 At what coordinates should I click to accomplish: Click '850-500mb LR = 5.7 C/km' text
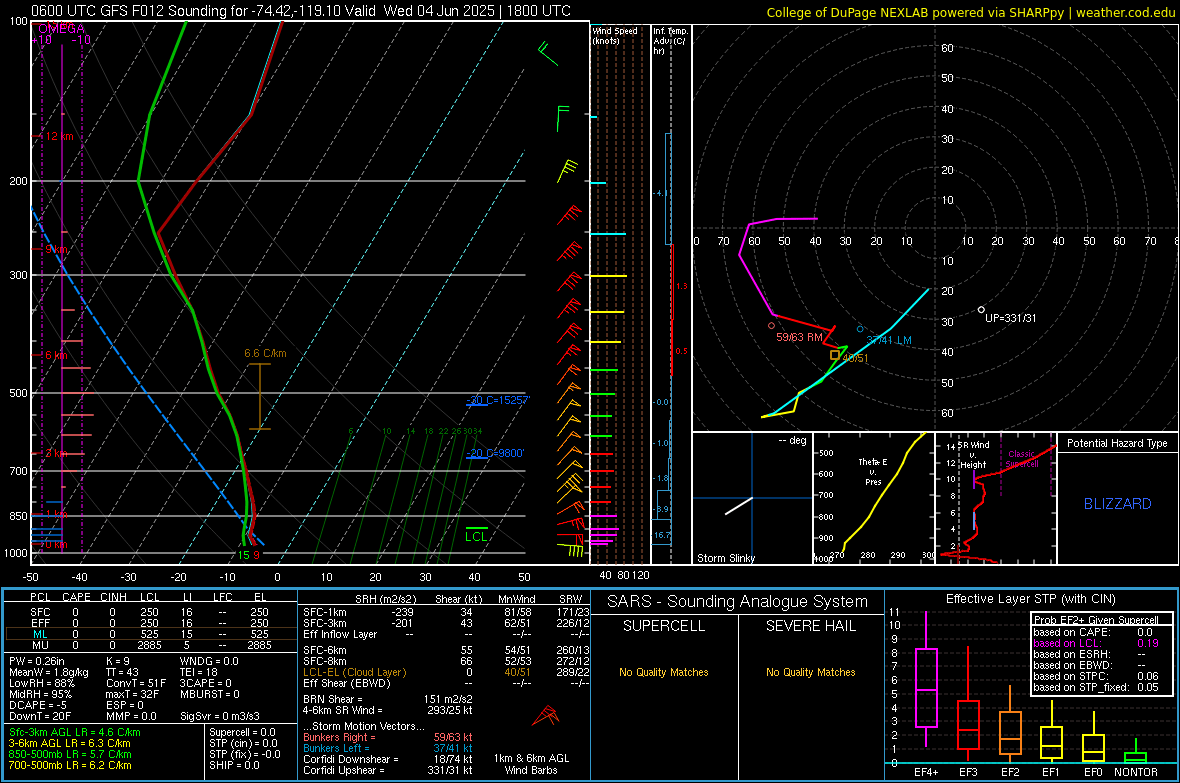click(x=70, y=754)
